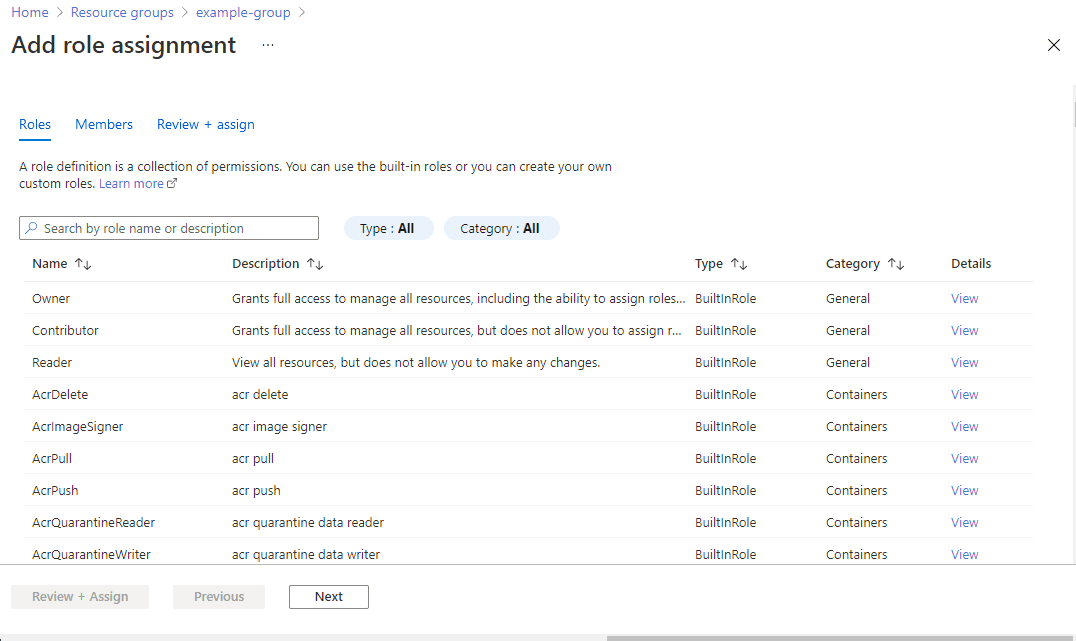Select the AcrPull role
Image resolution: width=1076 pixels, height=641 pixels.
coord(528,458)
